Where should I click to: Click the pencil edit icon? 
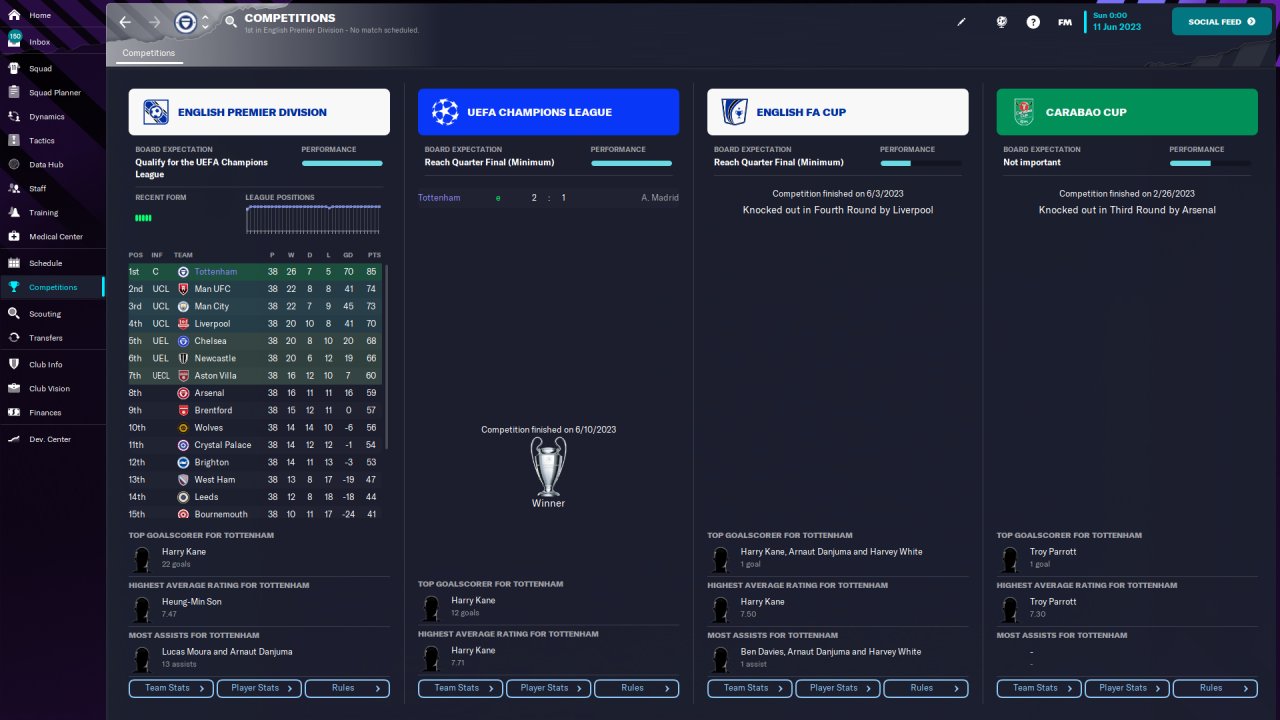pos(962,22)
